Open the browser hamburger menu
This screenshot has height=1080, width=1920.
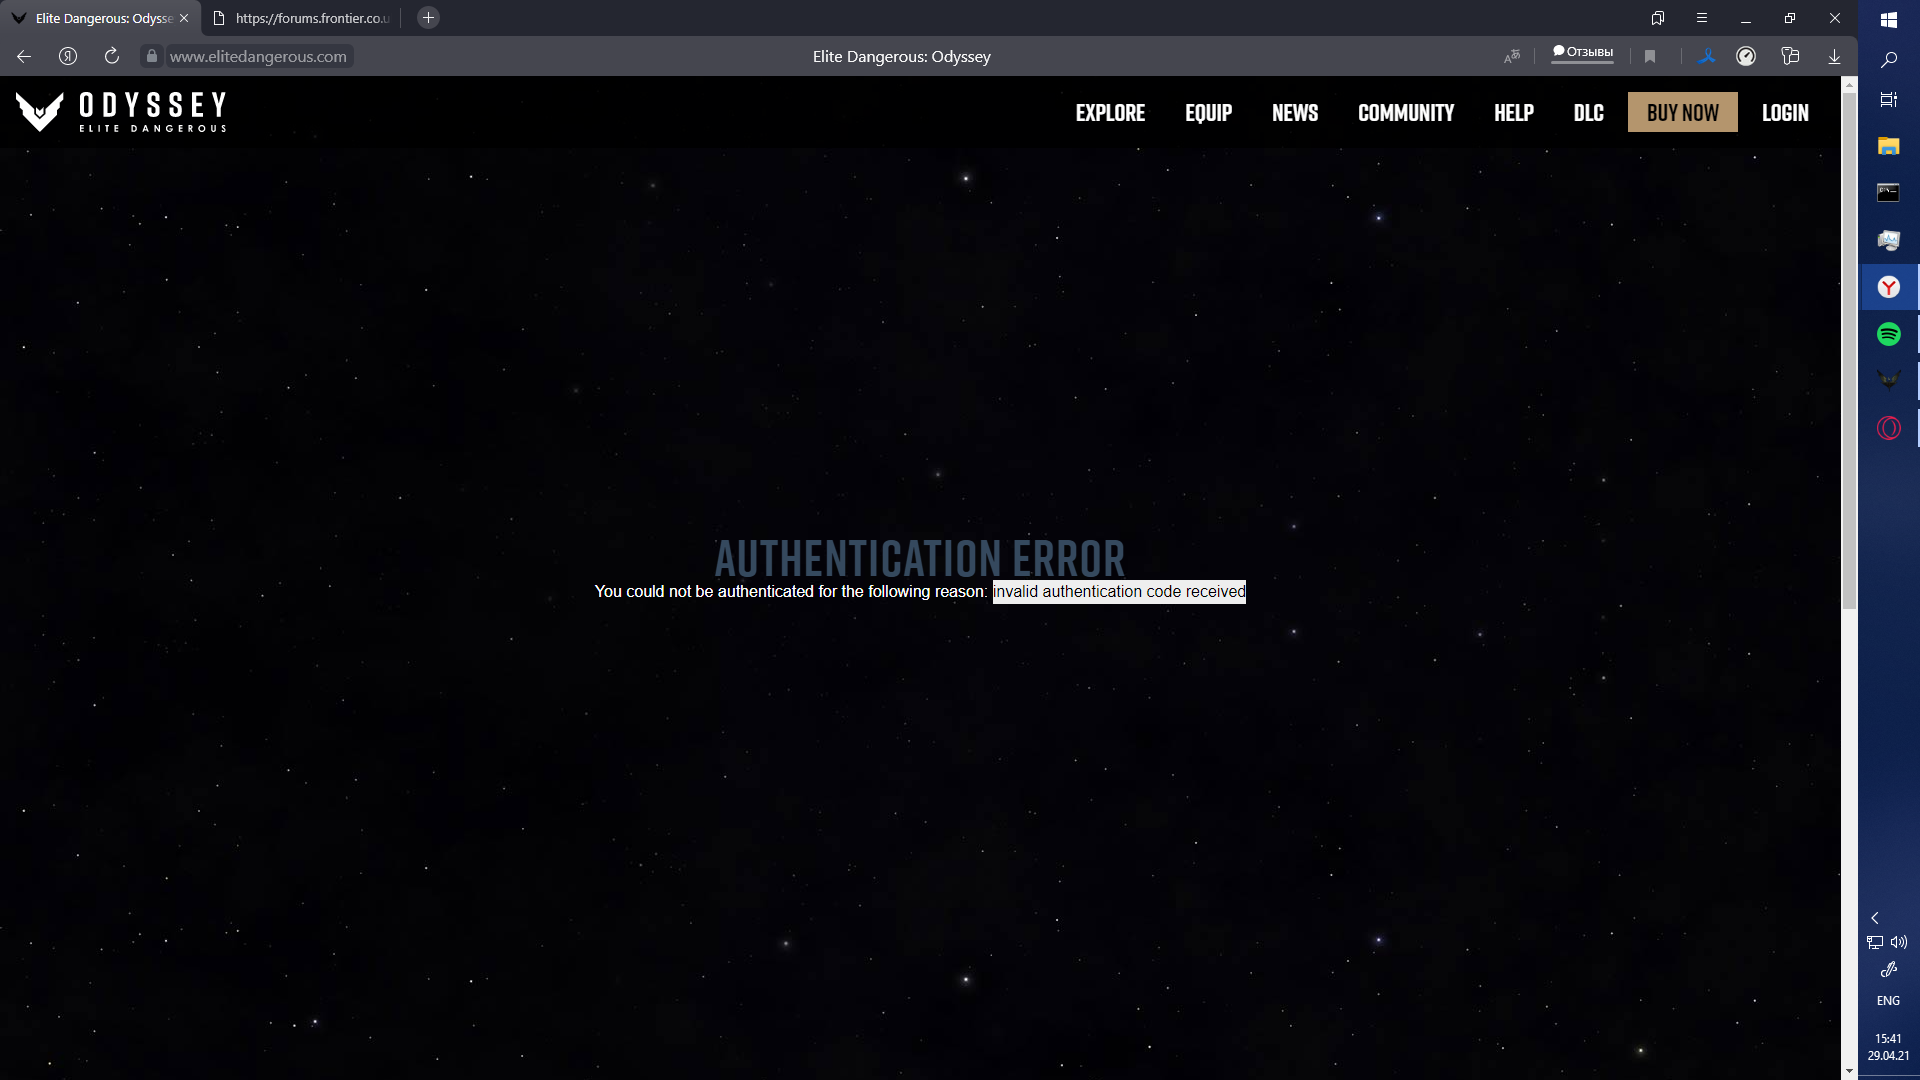1702,18
